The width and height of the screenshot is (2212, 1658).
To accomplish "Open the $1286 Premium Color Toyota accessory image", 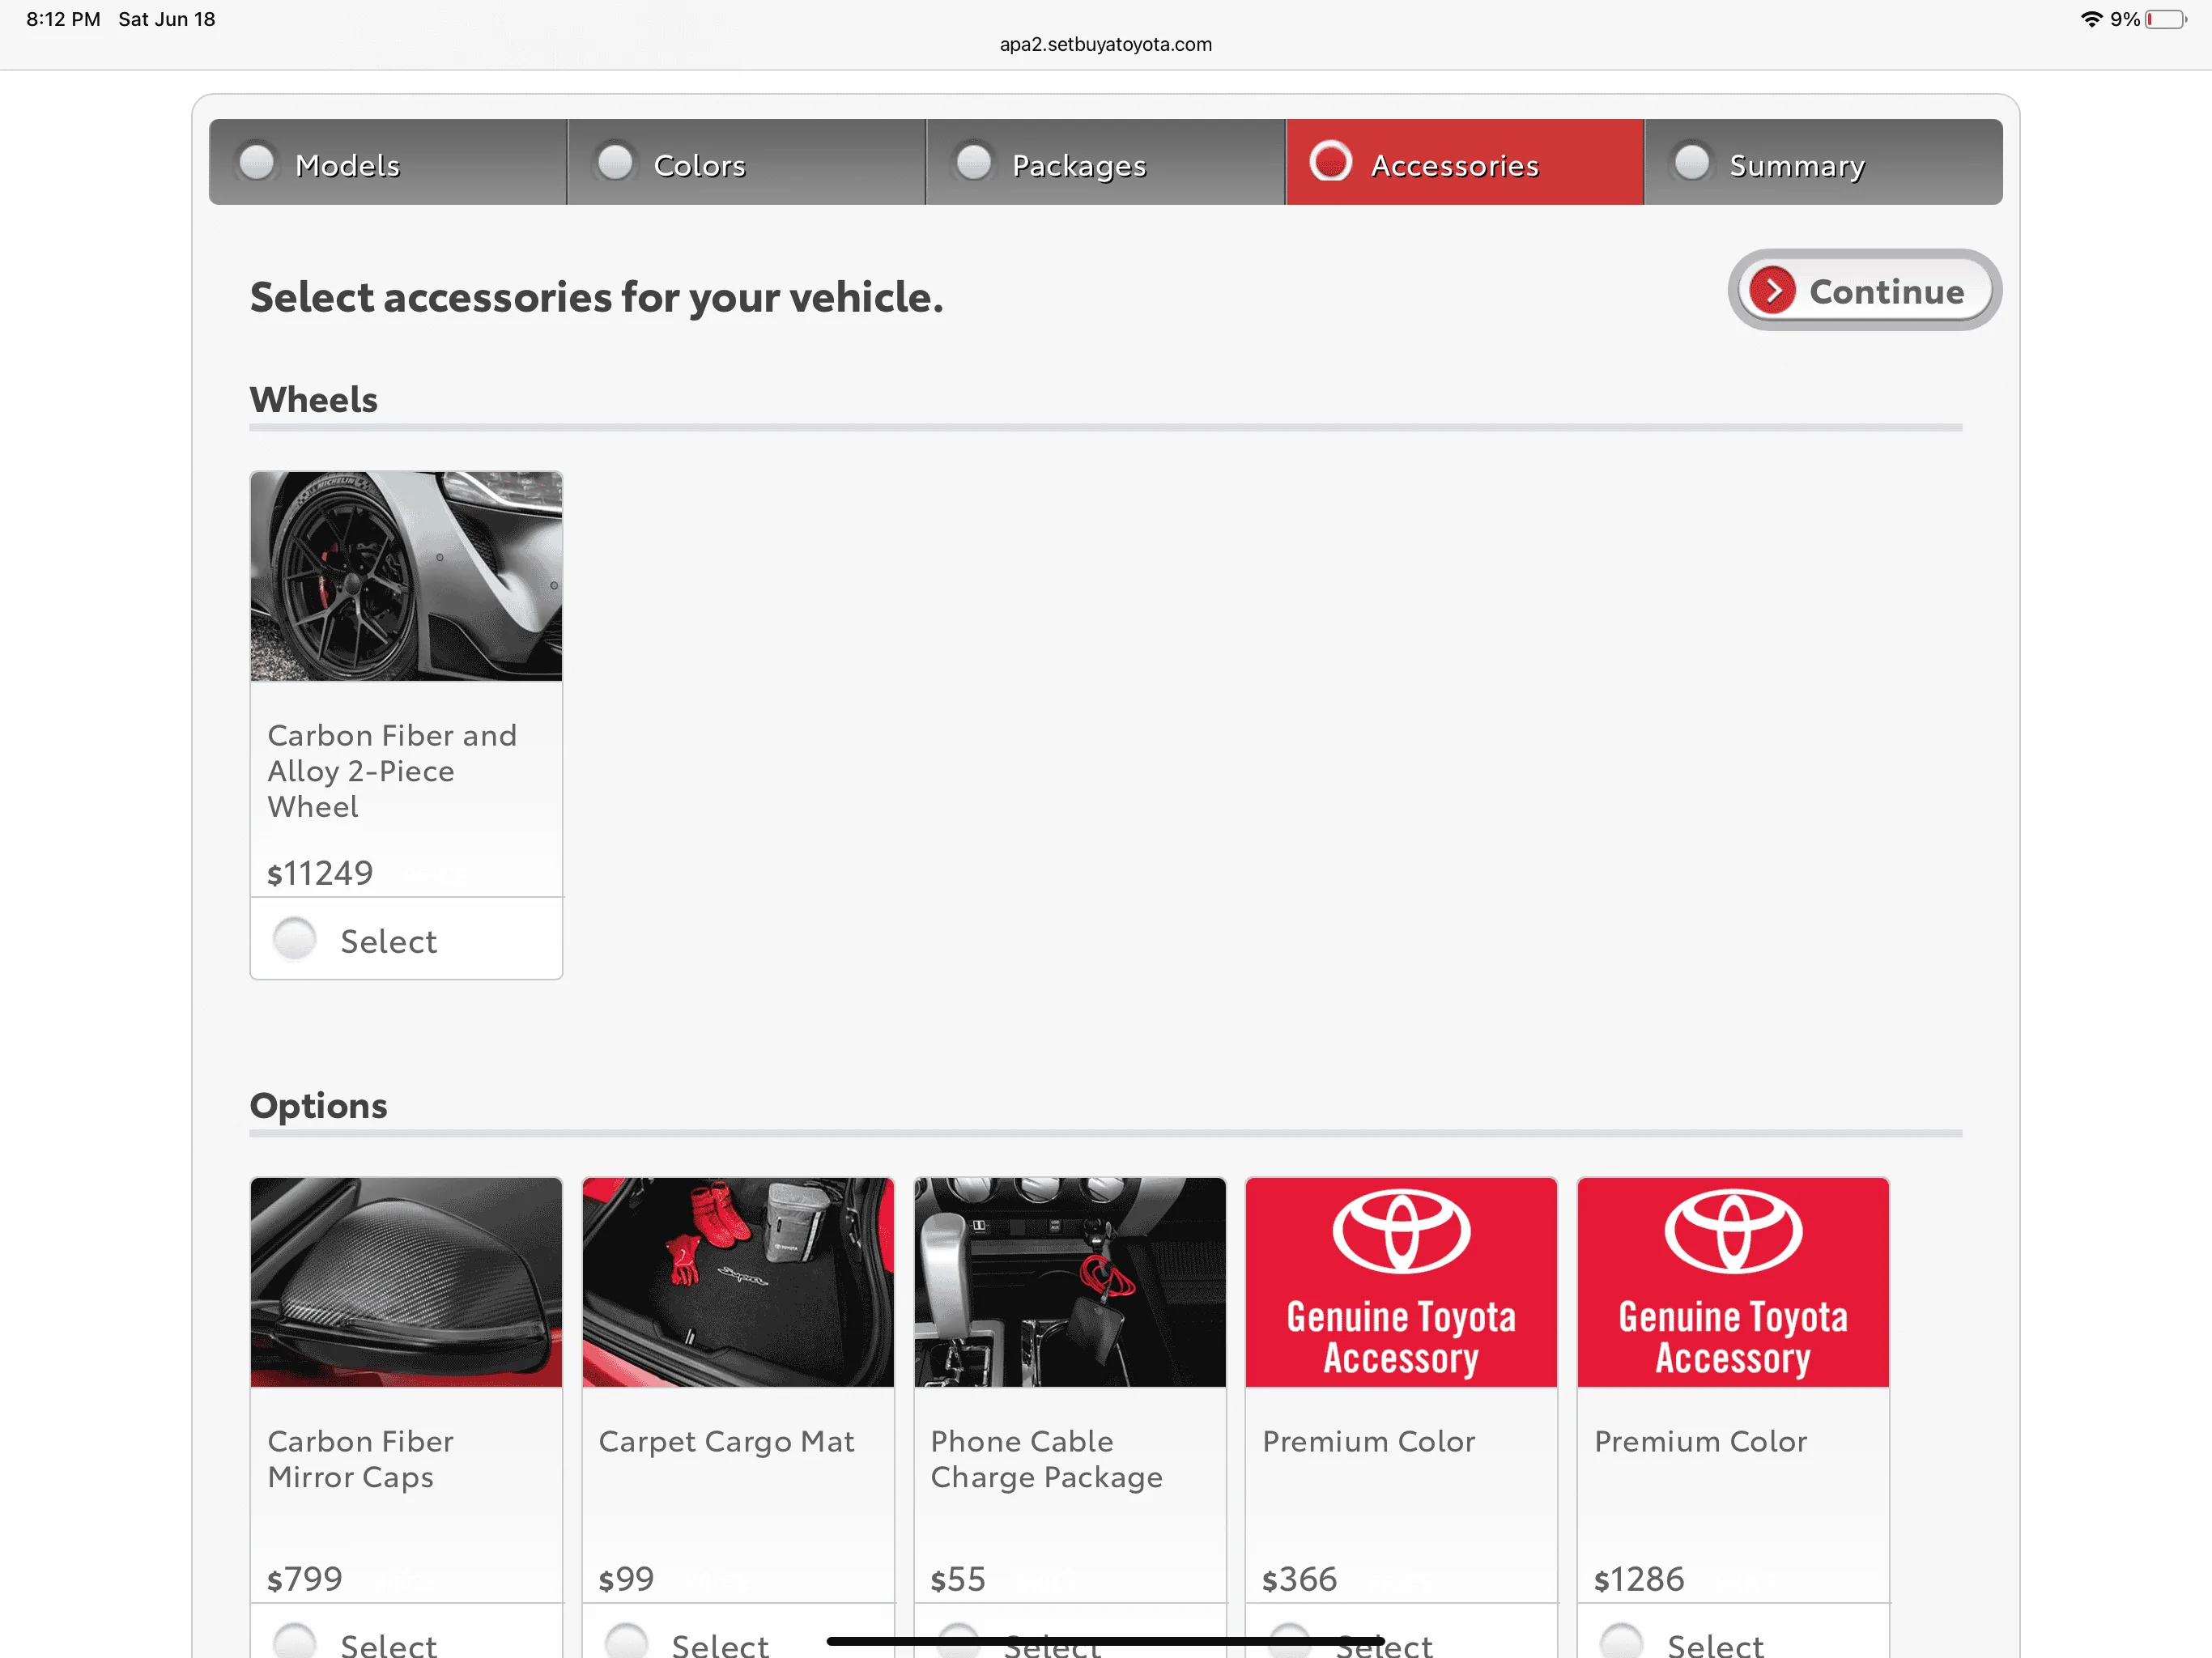I will [1733, 1282].
